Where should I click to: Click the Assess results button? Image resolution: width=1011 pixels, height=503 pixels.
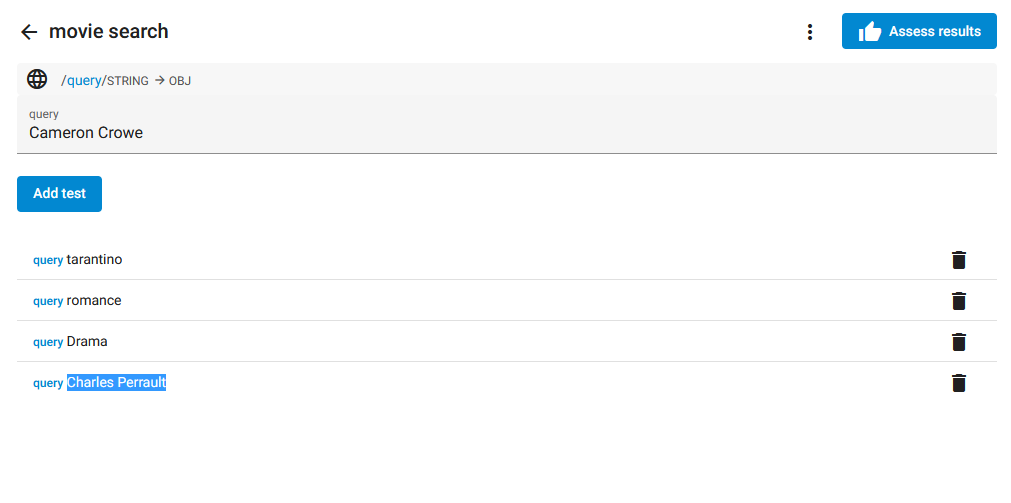tap(919, 31)
